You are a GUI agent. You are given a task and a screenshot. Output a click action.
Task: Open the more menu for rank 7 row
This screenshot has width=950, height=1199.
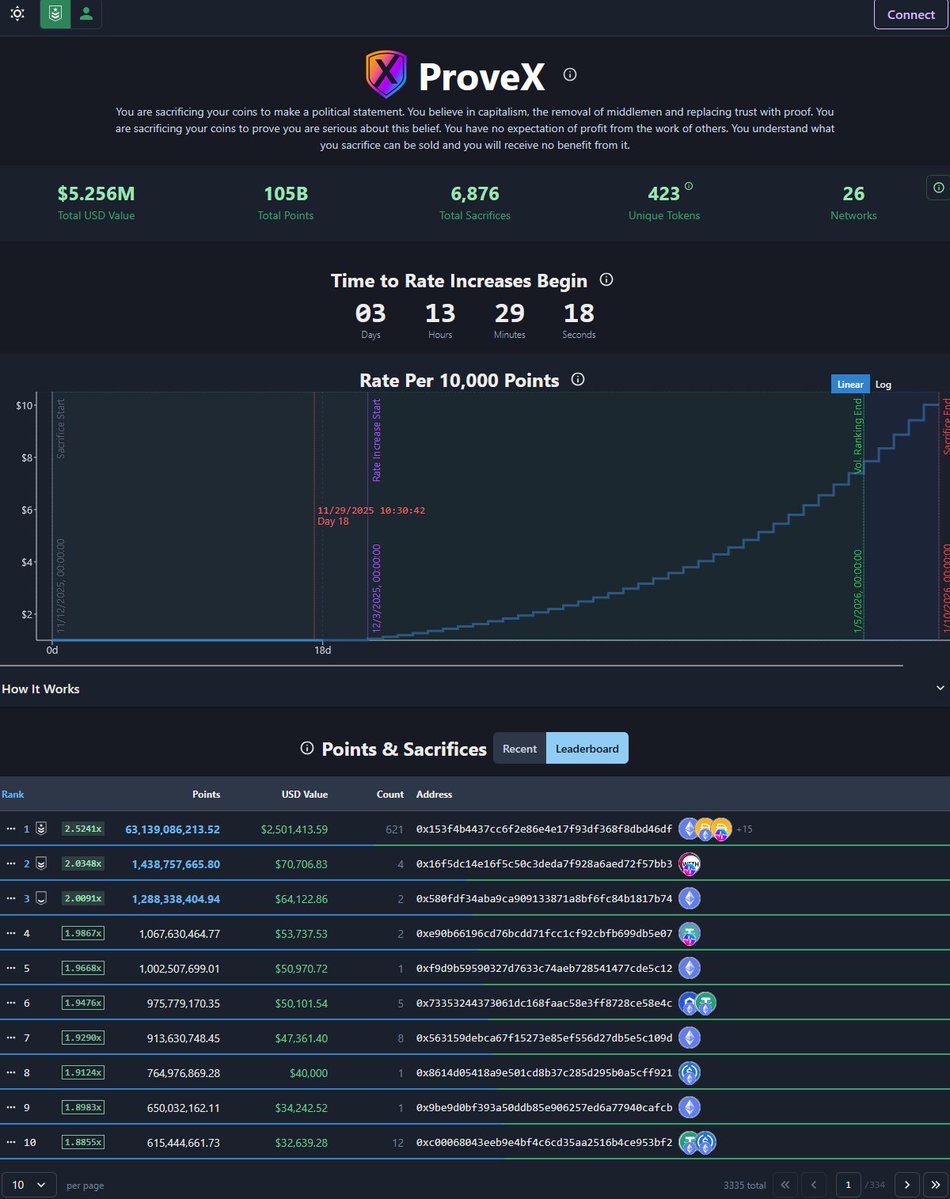coord(11,1038)
